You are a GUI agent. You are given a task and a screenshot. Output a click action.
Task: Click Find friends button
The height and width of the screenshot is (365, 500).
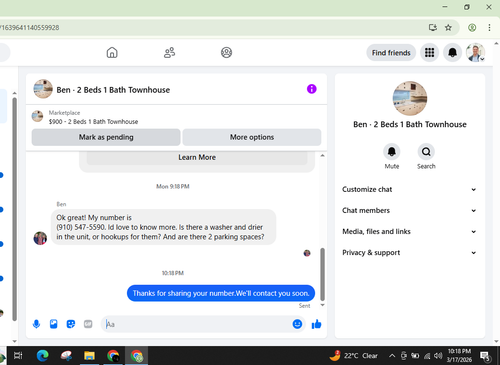point(391,53)
